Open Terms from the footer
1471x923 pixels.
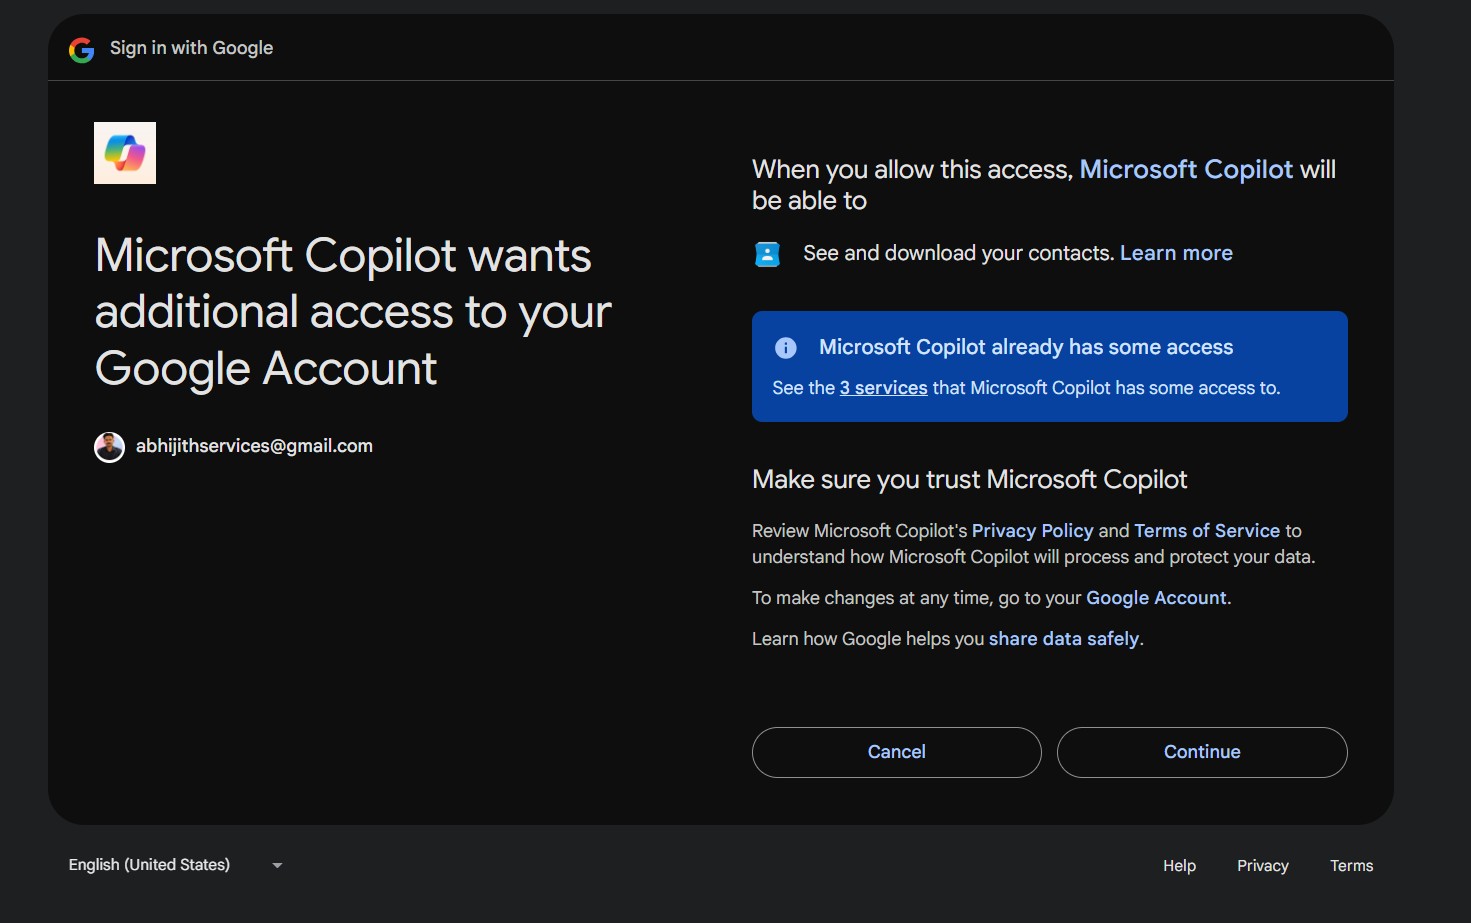[x=1351, y=865]
